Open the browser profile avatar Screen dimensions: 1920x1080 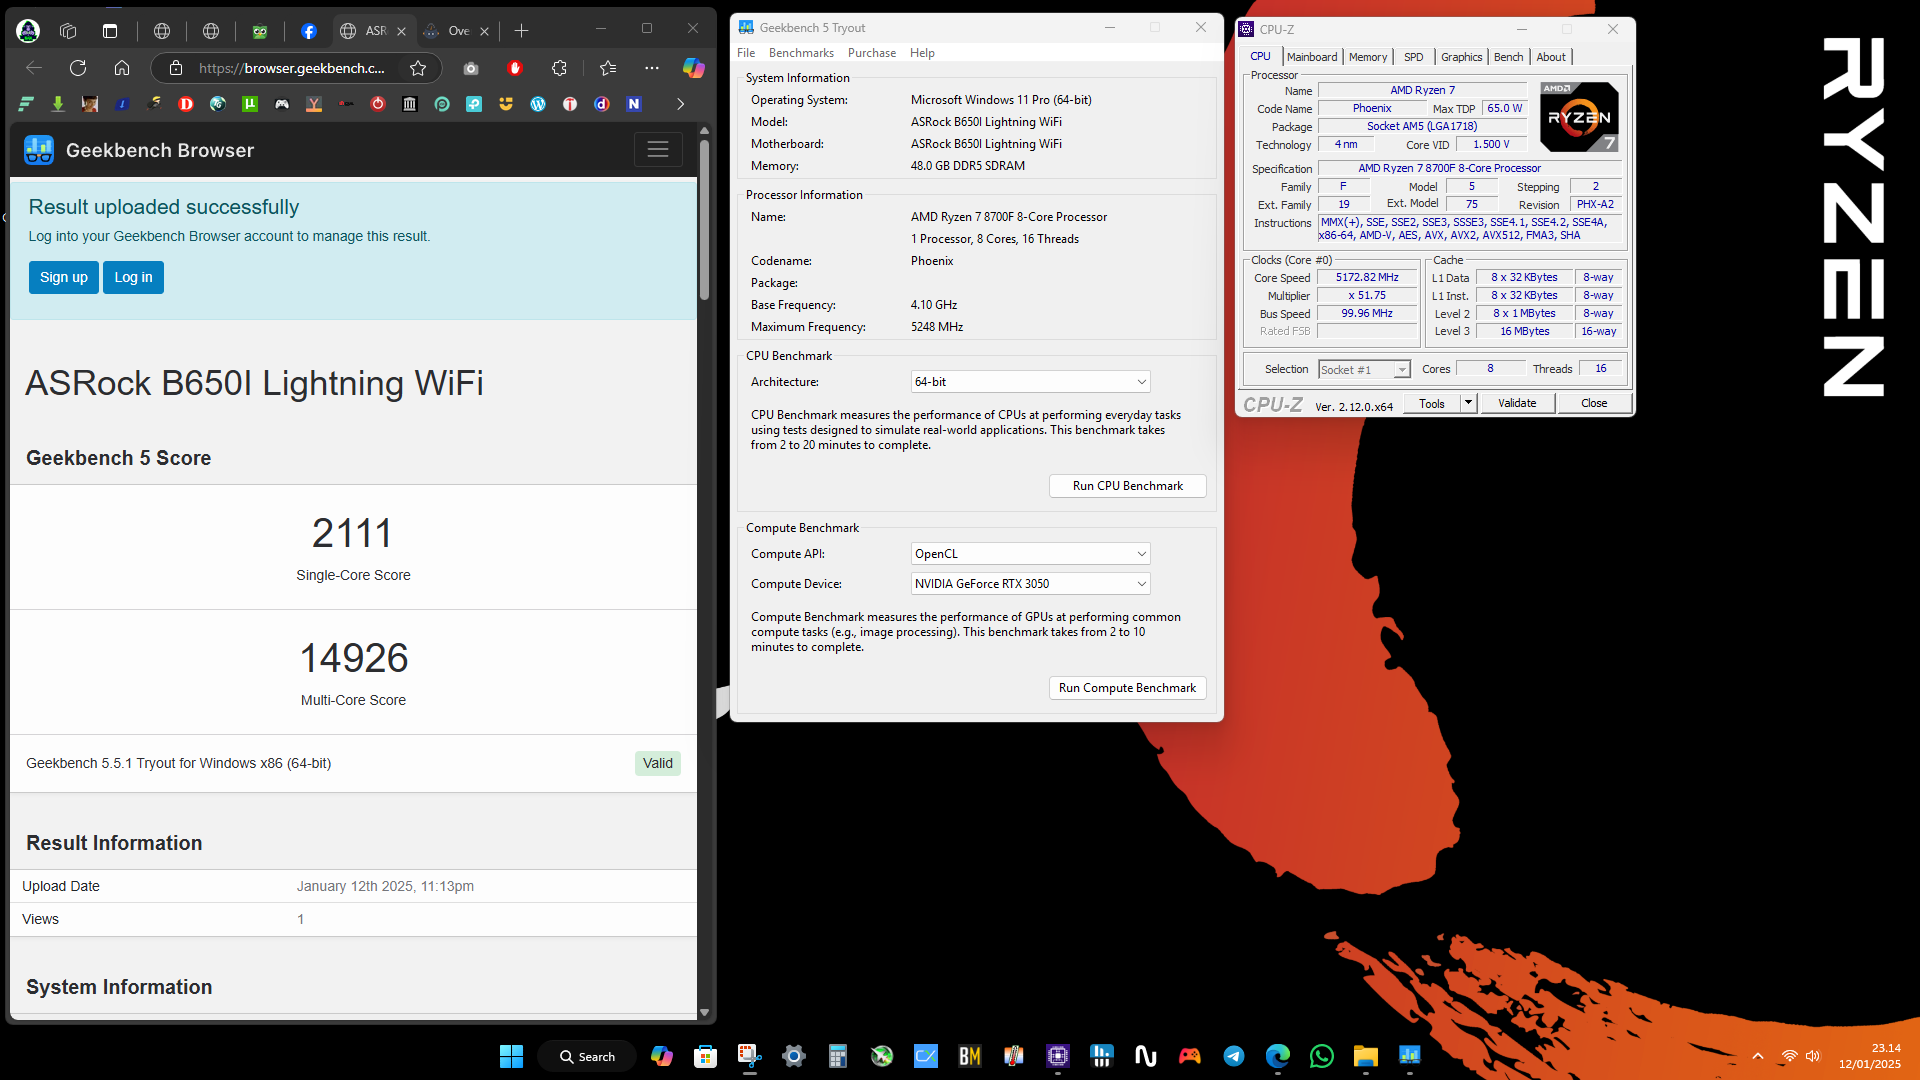point(28,31)
